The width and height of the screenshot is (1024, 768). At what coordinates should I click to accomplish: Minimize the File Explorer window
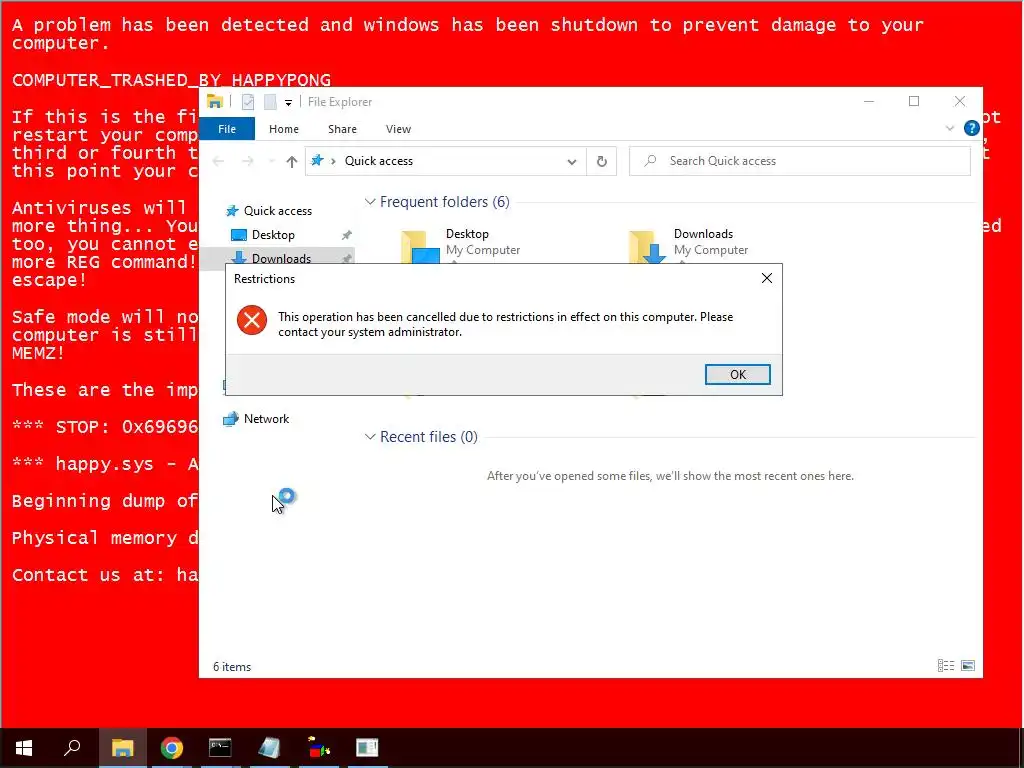869,101
